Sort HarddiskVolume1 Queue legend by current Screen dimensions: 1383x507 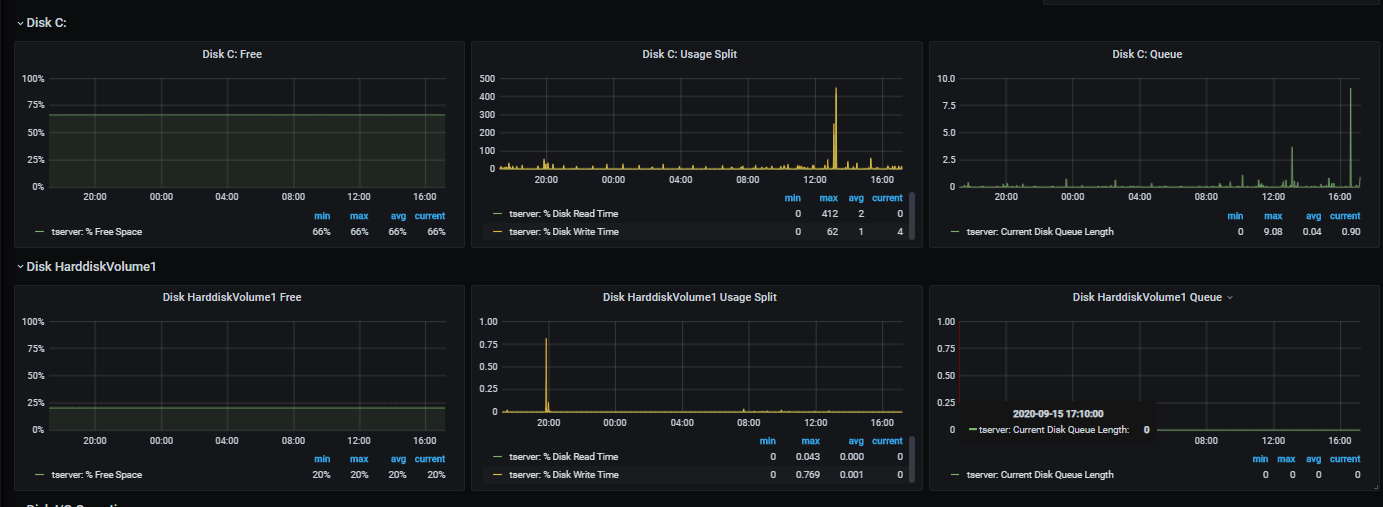1345,459
